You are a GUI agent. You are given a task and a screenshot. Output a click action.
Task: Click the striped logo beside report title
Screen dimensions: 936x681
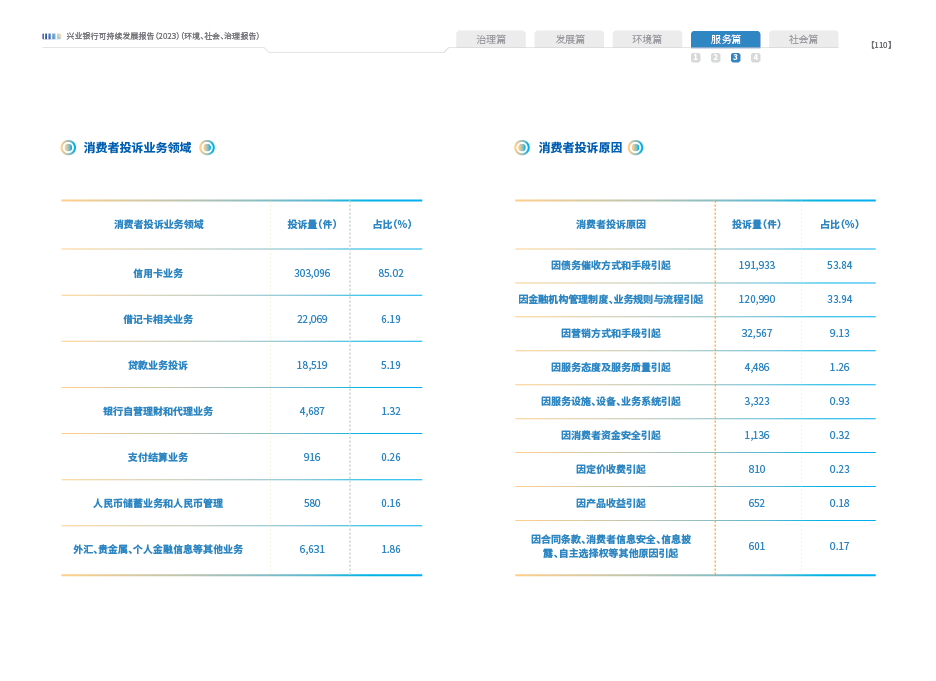click(51, 37)
